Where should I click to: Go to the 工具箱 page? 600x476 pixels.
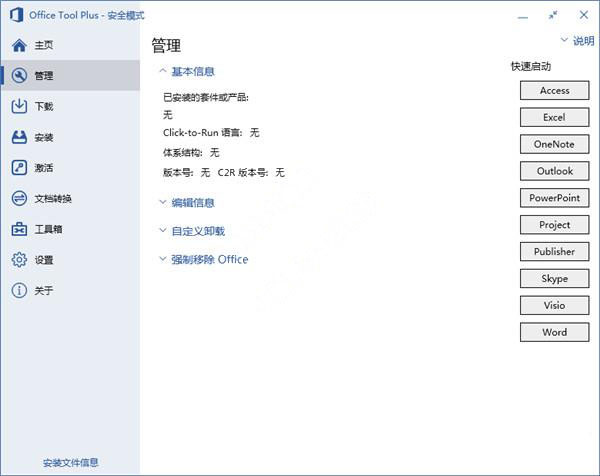point(48,229)
